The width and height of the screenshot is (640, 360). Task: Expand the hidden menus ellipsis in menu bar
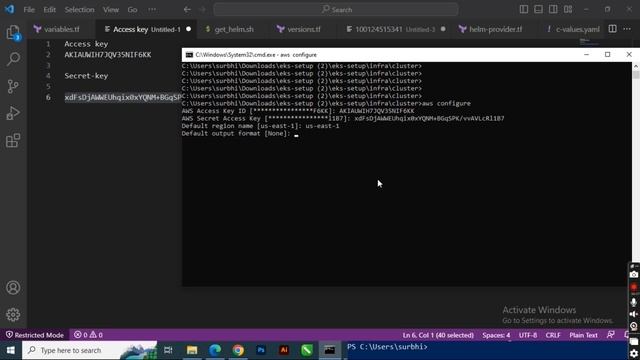click(x=152, y=9)
